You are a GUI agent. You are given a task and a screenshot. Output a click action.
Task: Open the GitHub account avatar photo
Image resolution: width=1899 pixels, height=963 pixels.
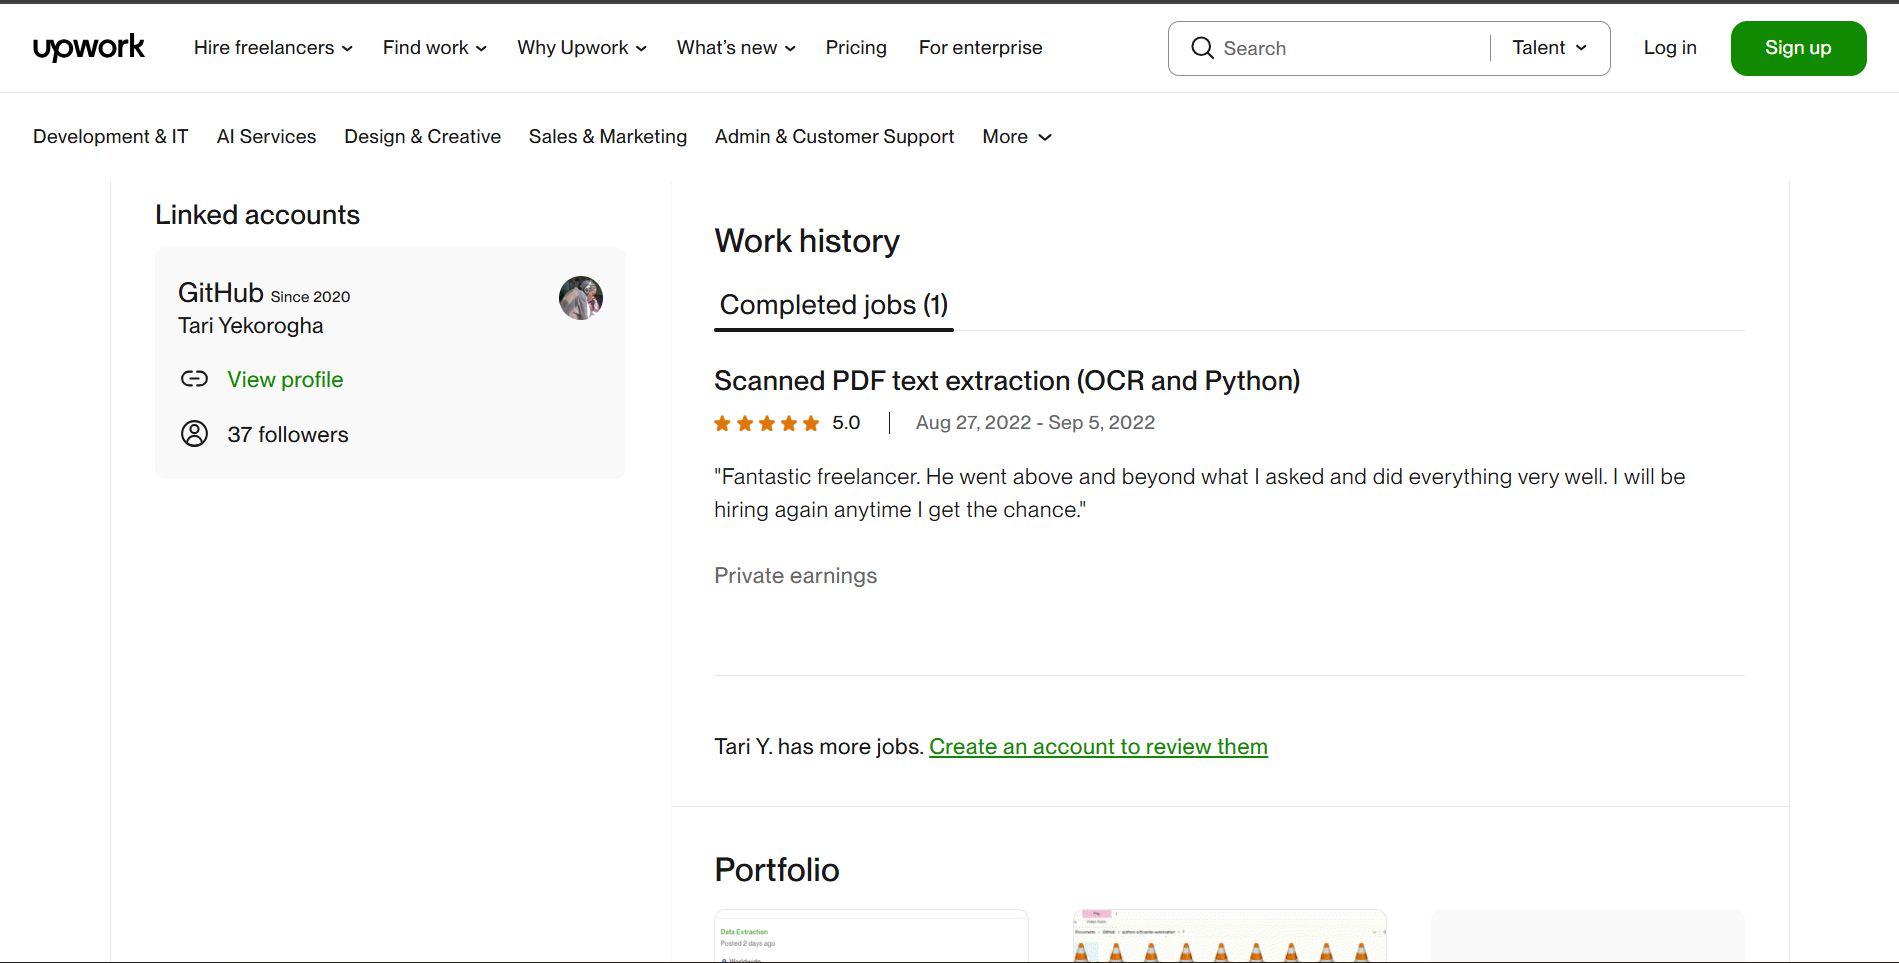click(581, 298)
